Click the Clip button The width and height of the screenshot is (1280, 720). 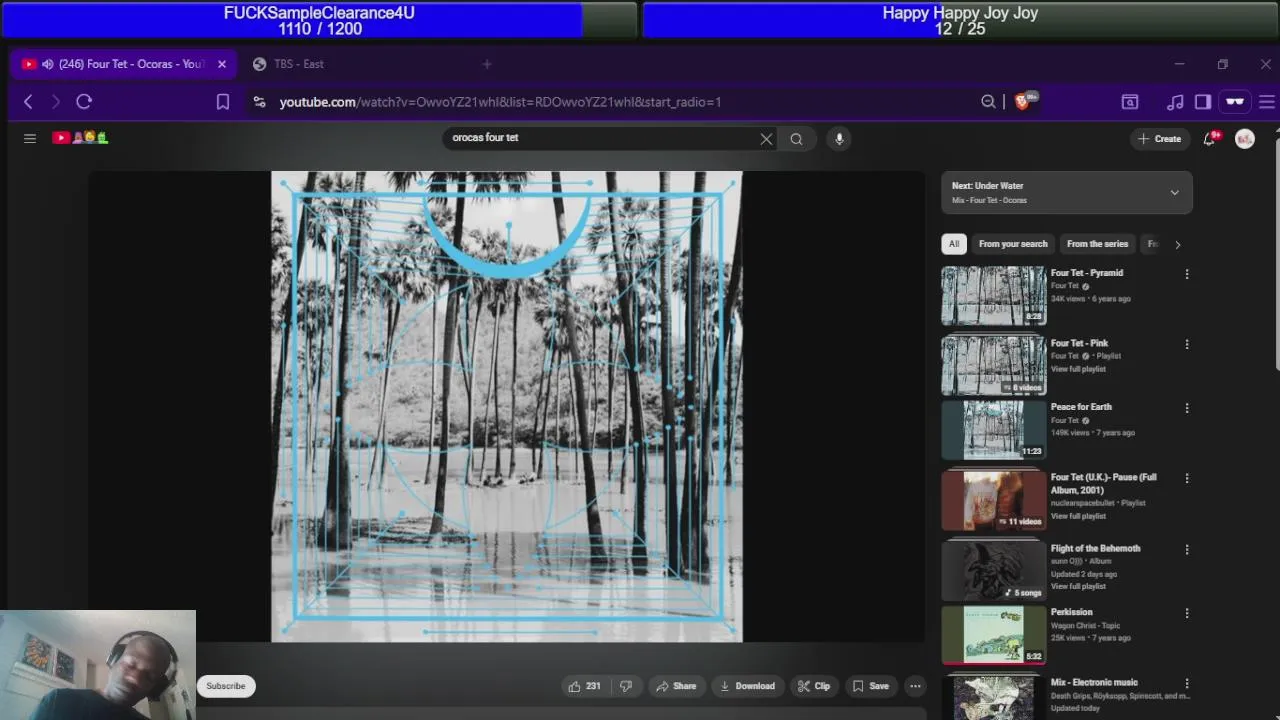814,686
